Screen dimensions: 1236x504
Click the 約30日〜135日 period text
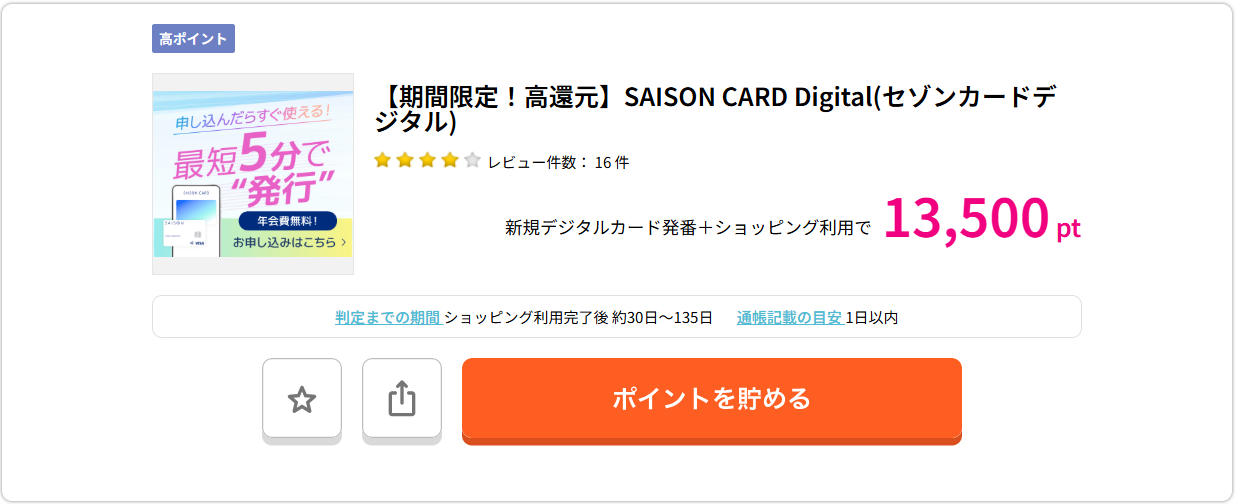[x=661, y=318]
